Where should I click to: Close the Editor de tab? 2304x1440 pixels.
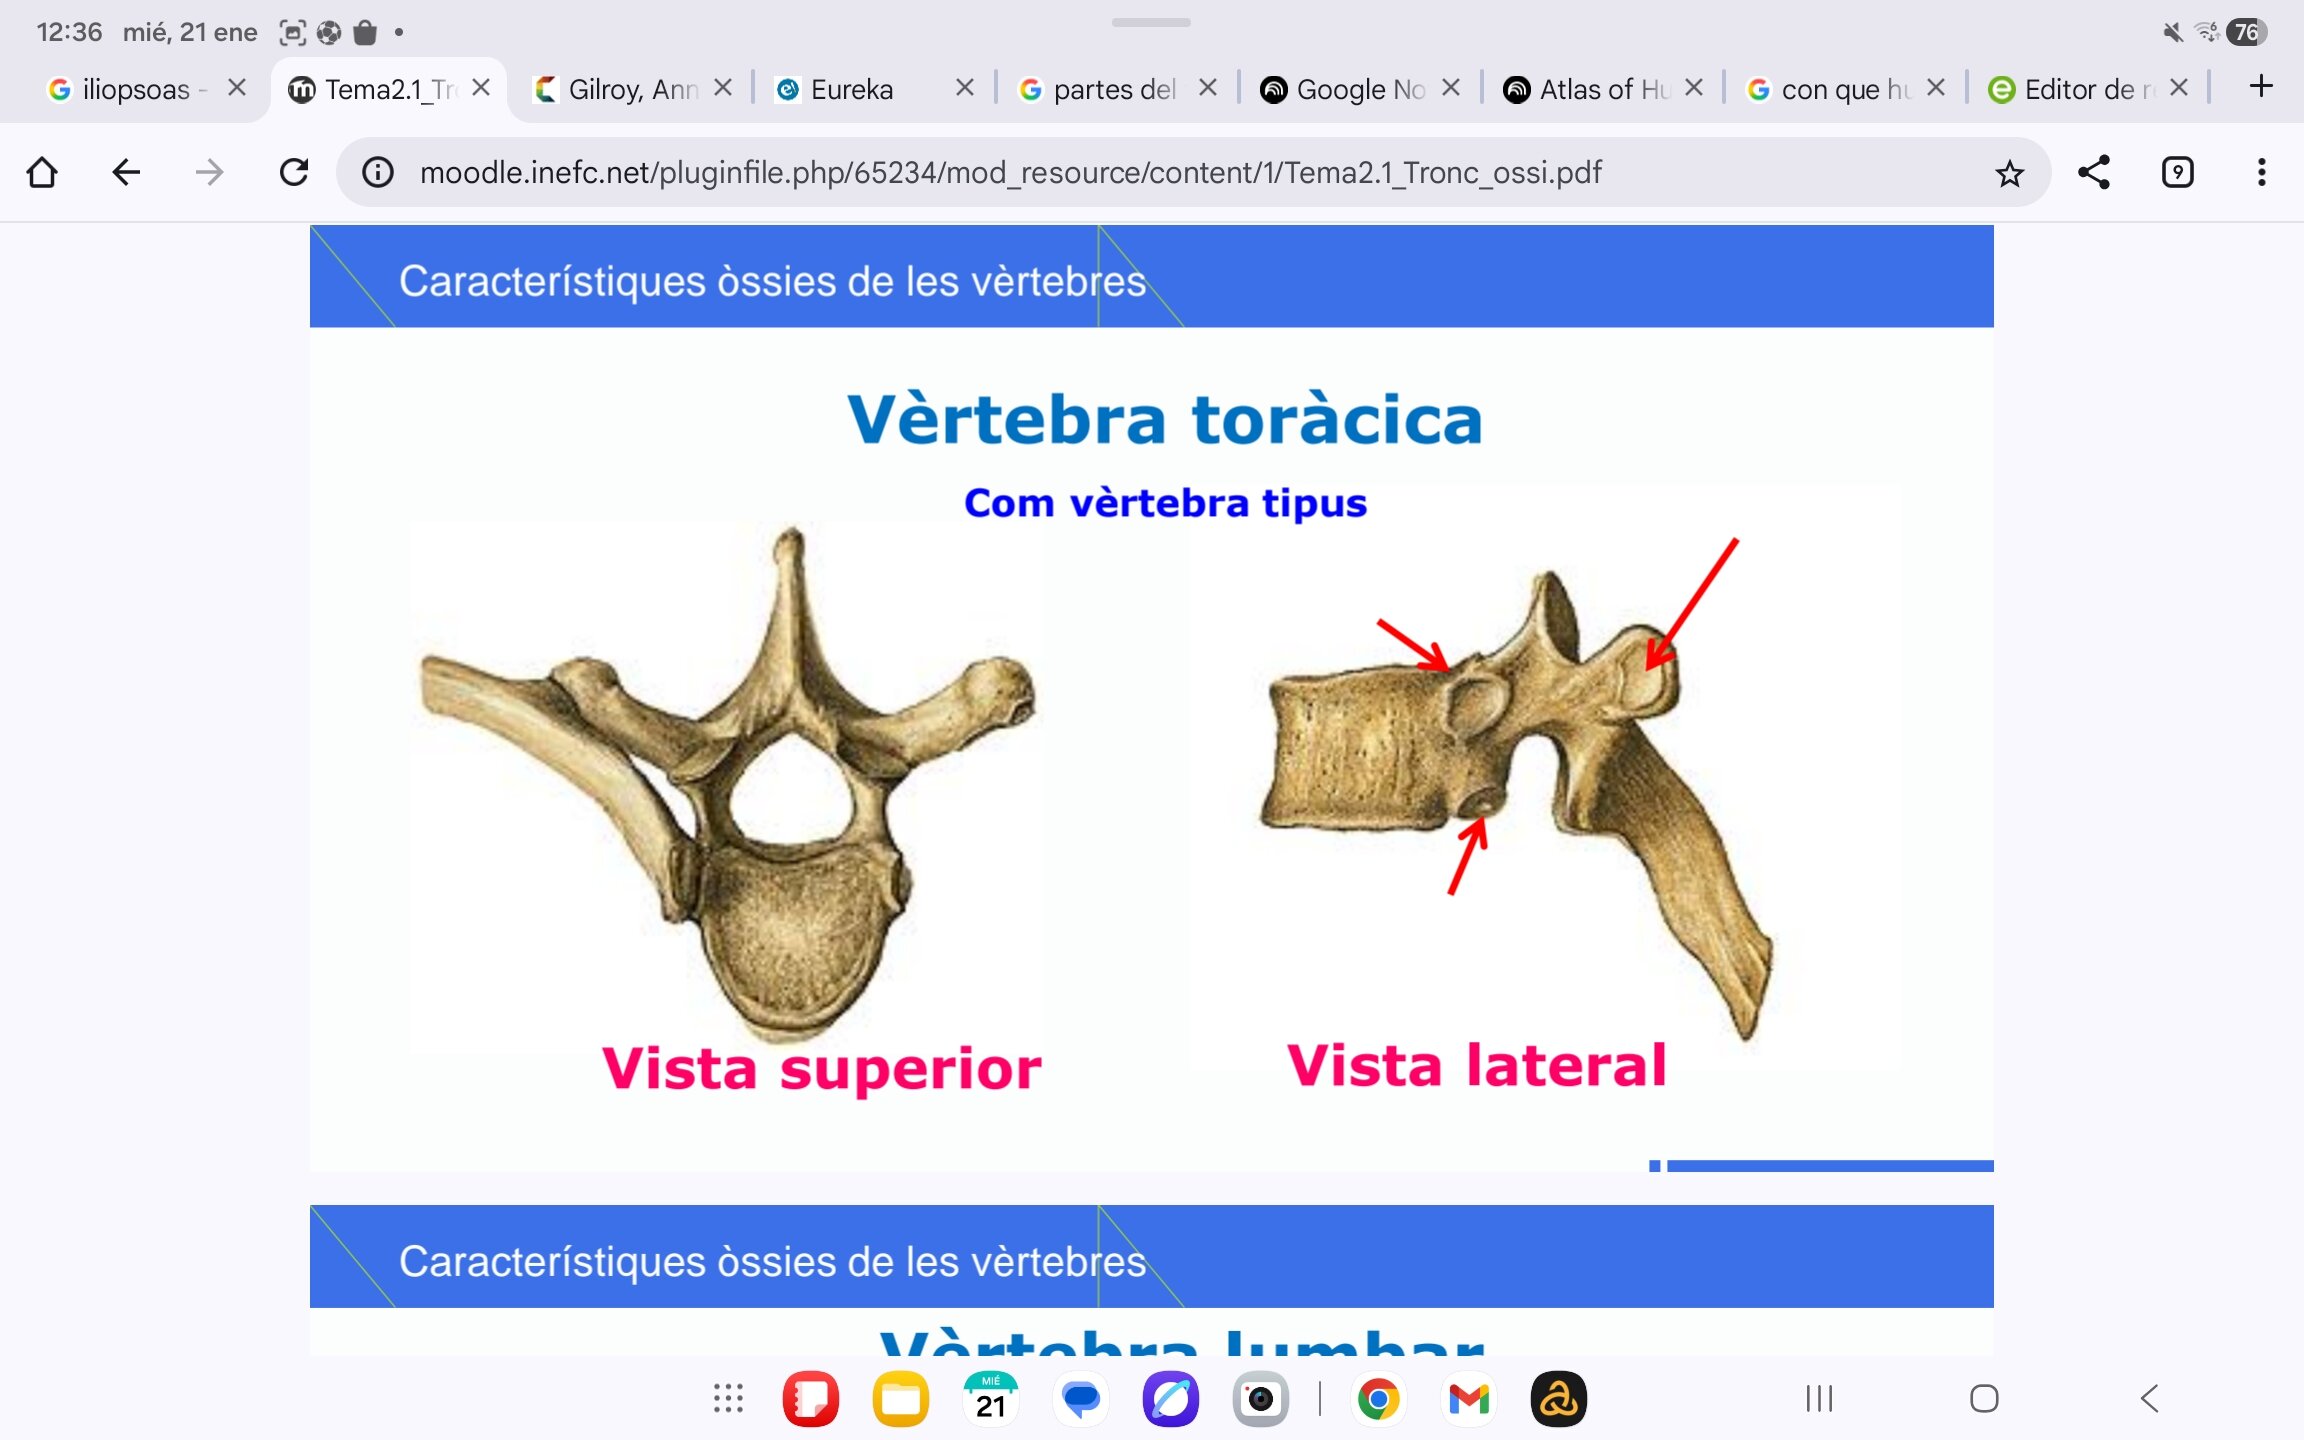tap(2179, 88)
